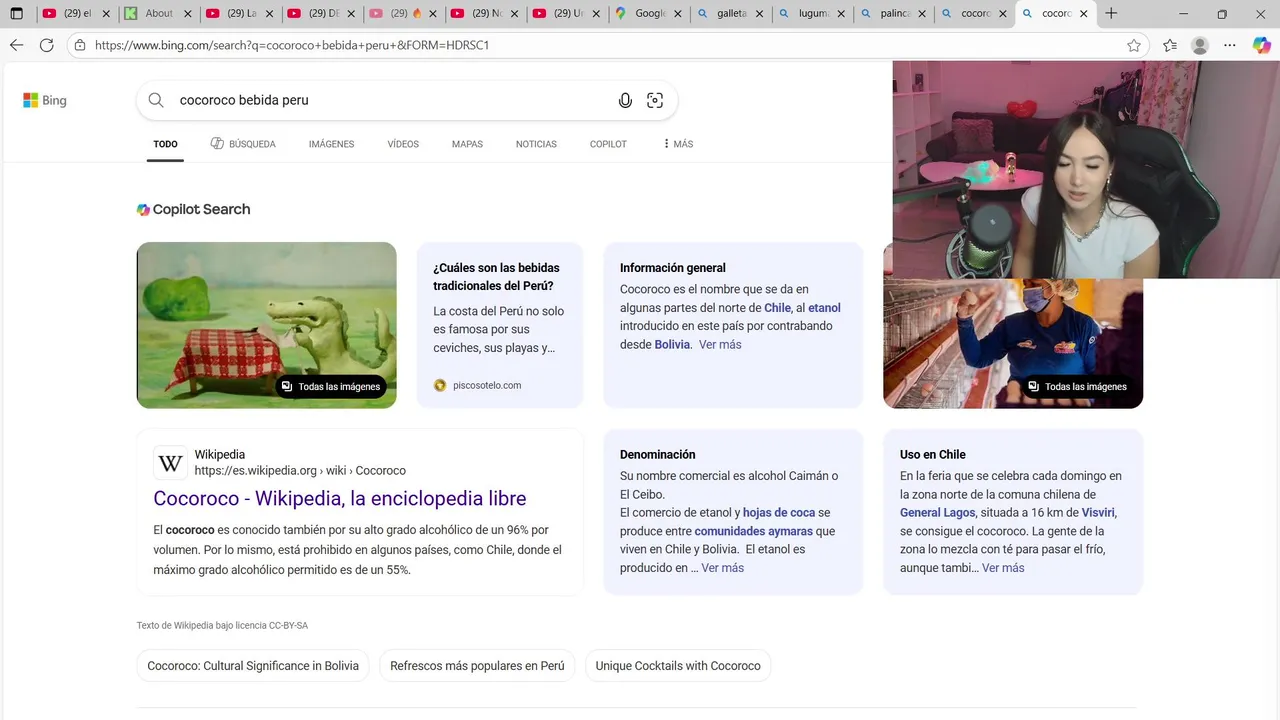Open the 'Bolivia' link
Image resolution: width=1280 pixels, height=720 pixels.
click(x=672, y=344)
